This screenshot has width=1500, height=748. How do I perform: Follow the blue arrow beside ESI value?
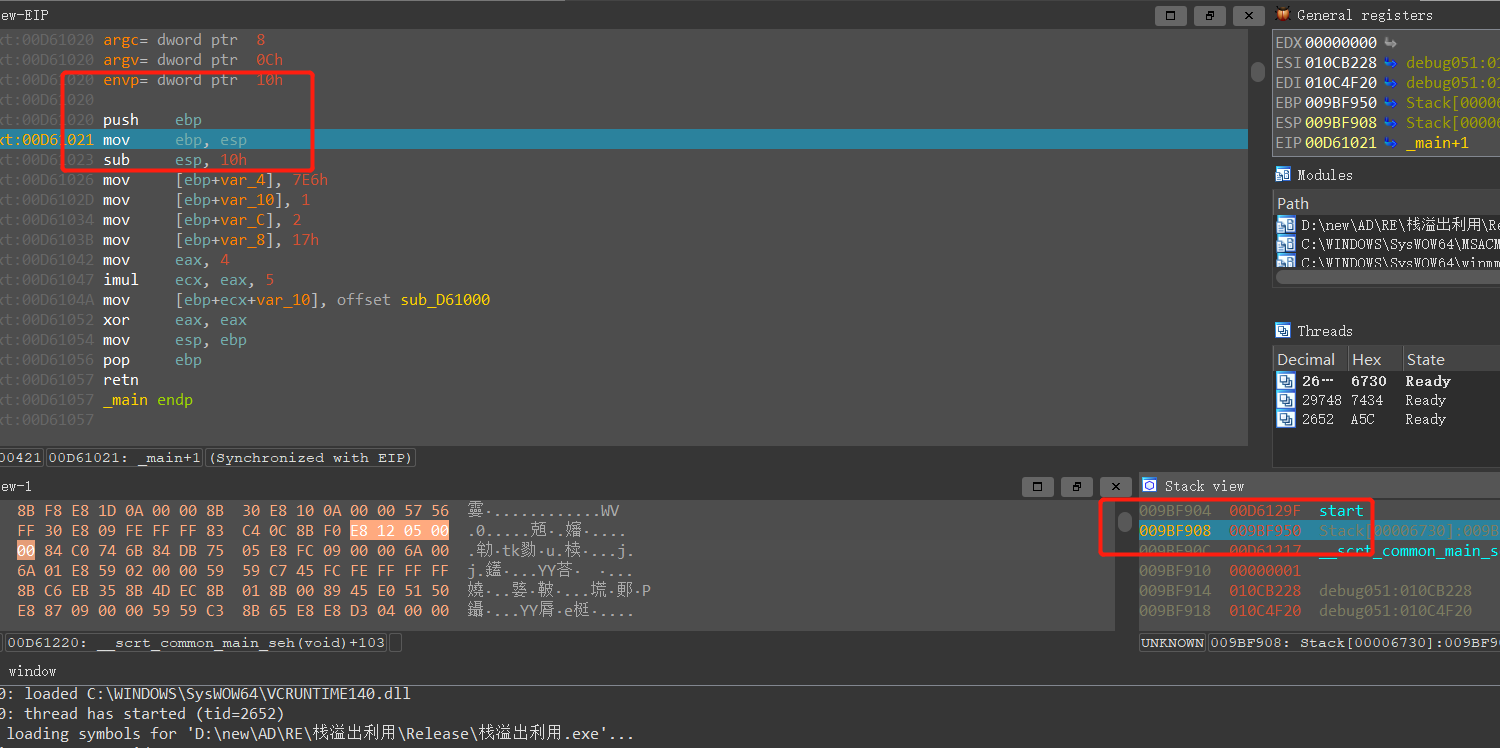click(1390, 63)
